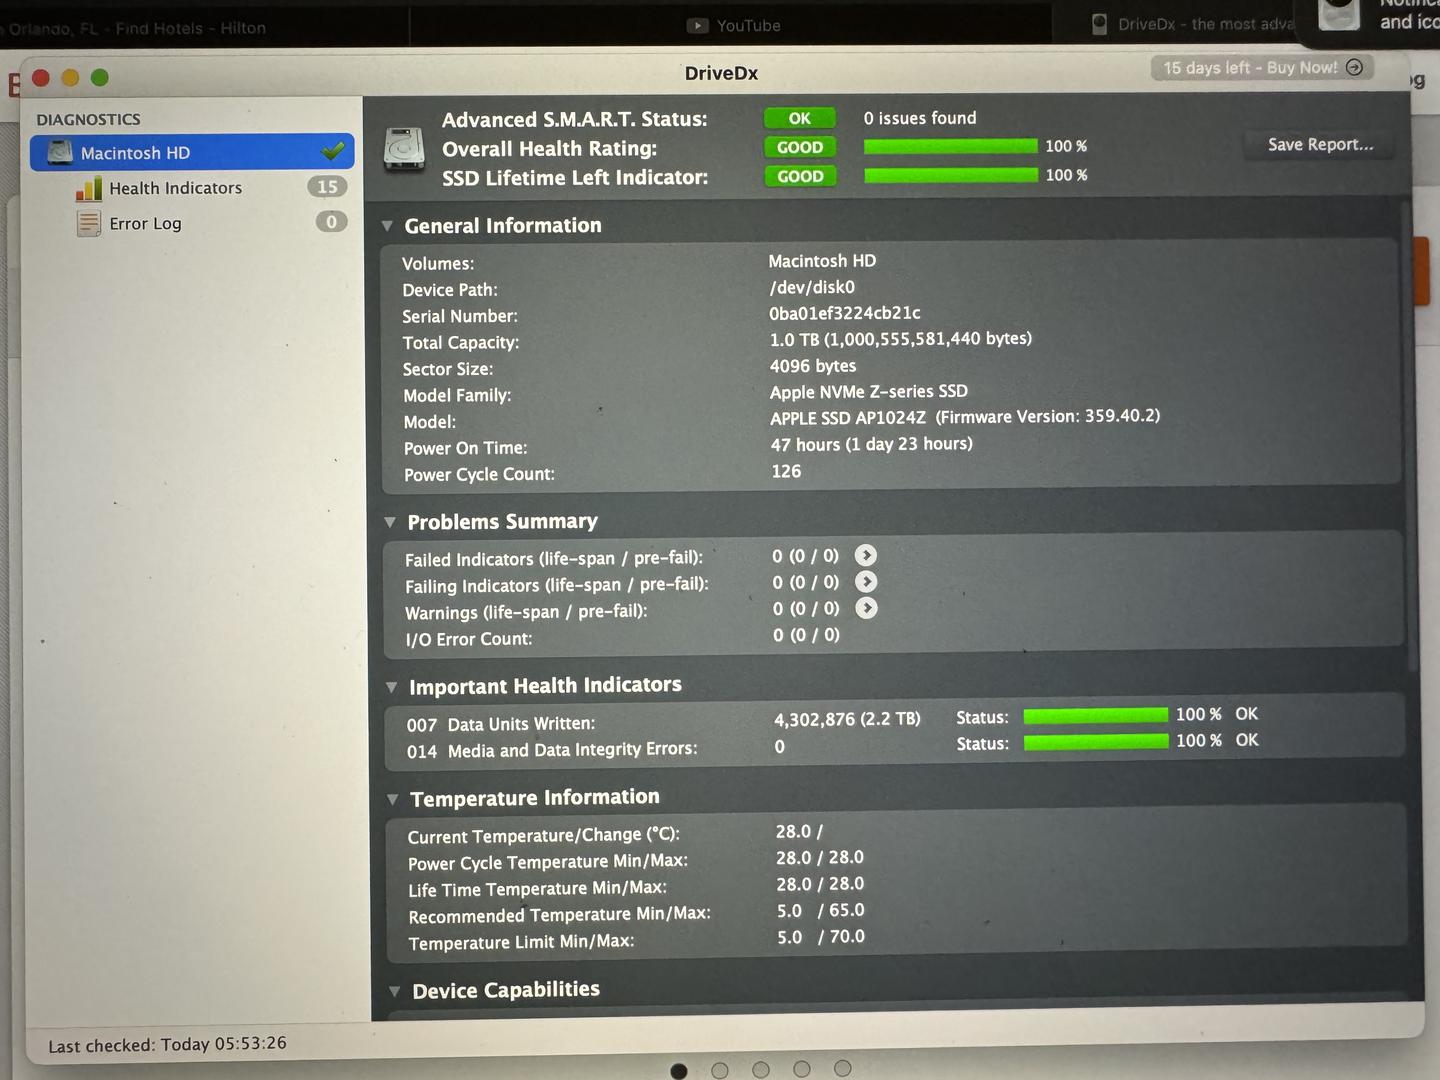Viewport: 1440px width, 1080px height.
Task: Click the Overall Health Rating progress bar
Action: tap(950, 146)
